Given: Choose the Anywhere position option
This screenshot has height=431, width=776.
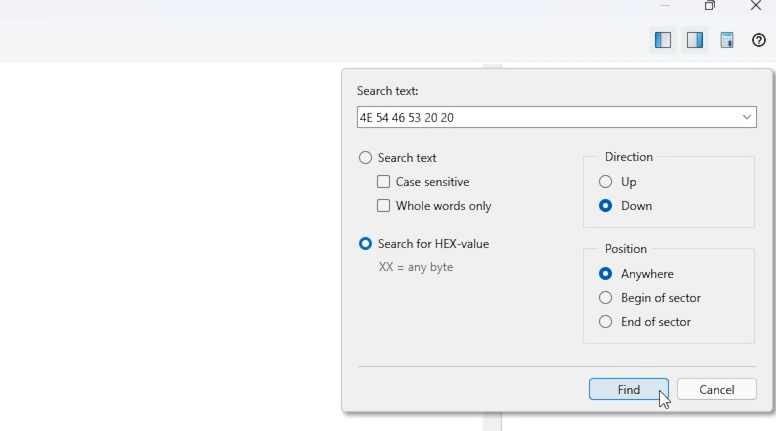Looking at the screenshot, I should tap(605, 274).
